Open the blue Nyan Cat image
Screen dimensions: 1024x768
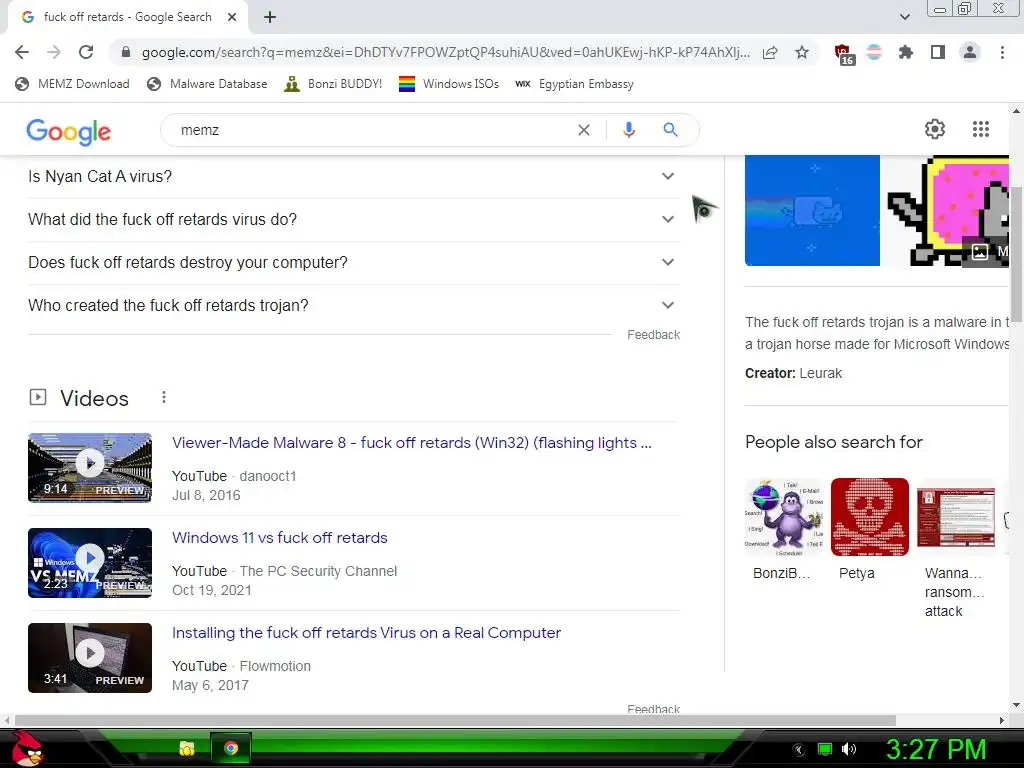(x=812, y=210)
